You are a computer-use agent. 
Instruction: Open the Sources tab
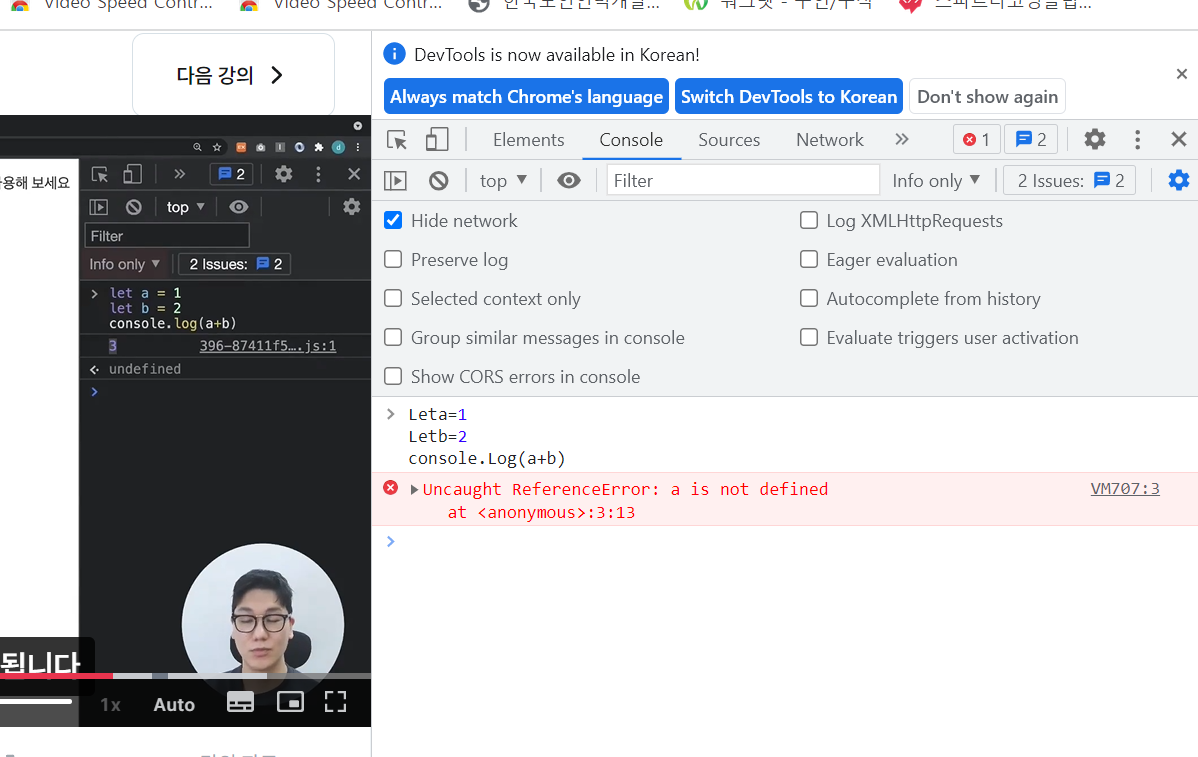[x=729, y=140]
